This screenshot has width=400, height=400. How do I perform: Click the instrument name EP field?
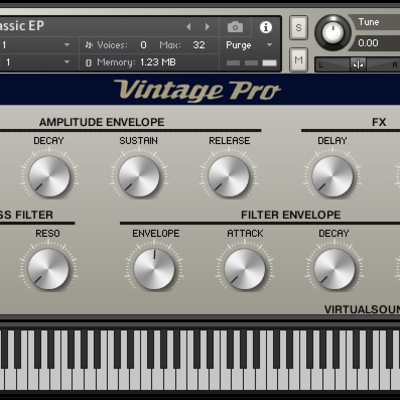22,26
